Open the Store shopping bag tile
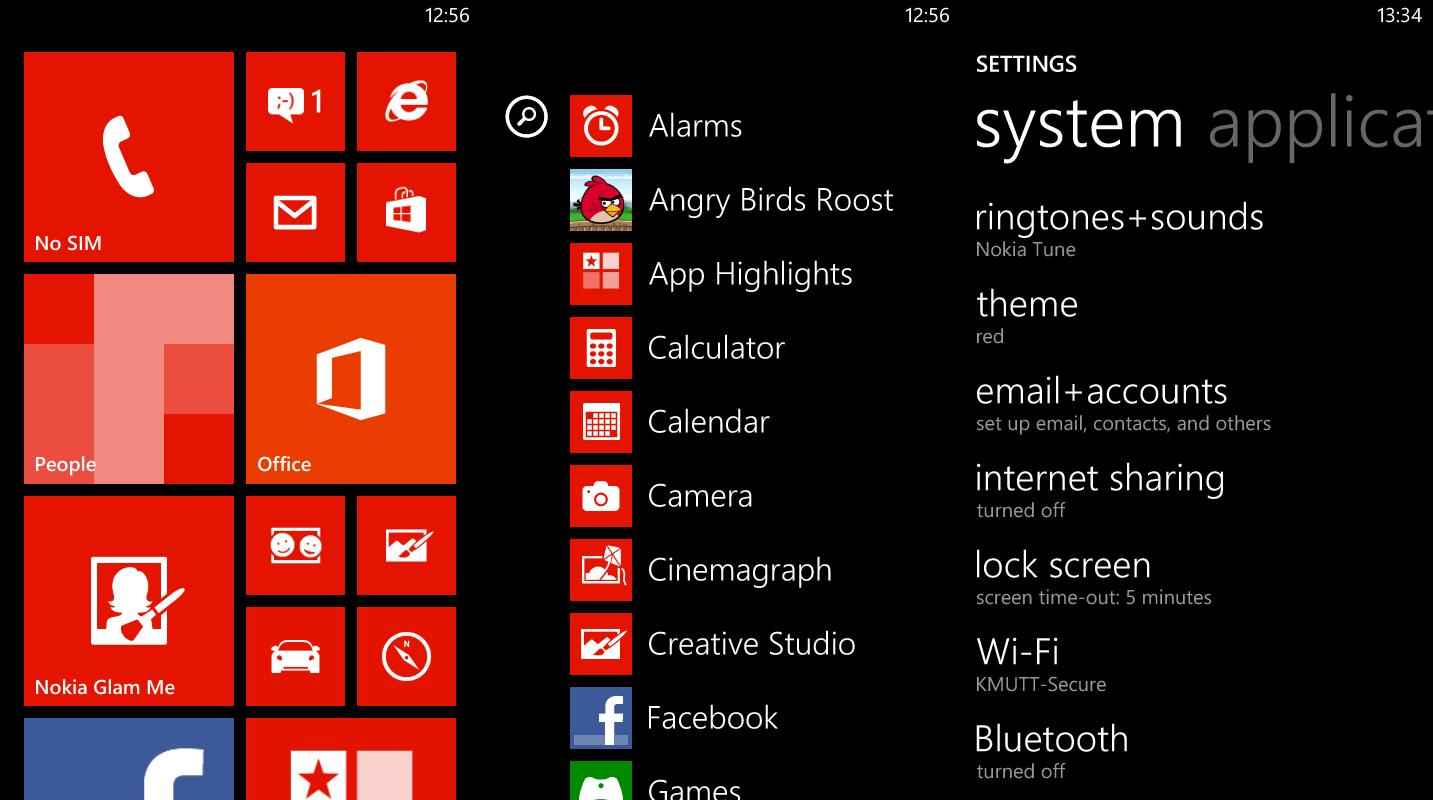The width and height of the screenshot is (1433, 800). [406, 212]
